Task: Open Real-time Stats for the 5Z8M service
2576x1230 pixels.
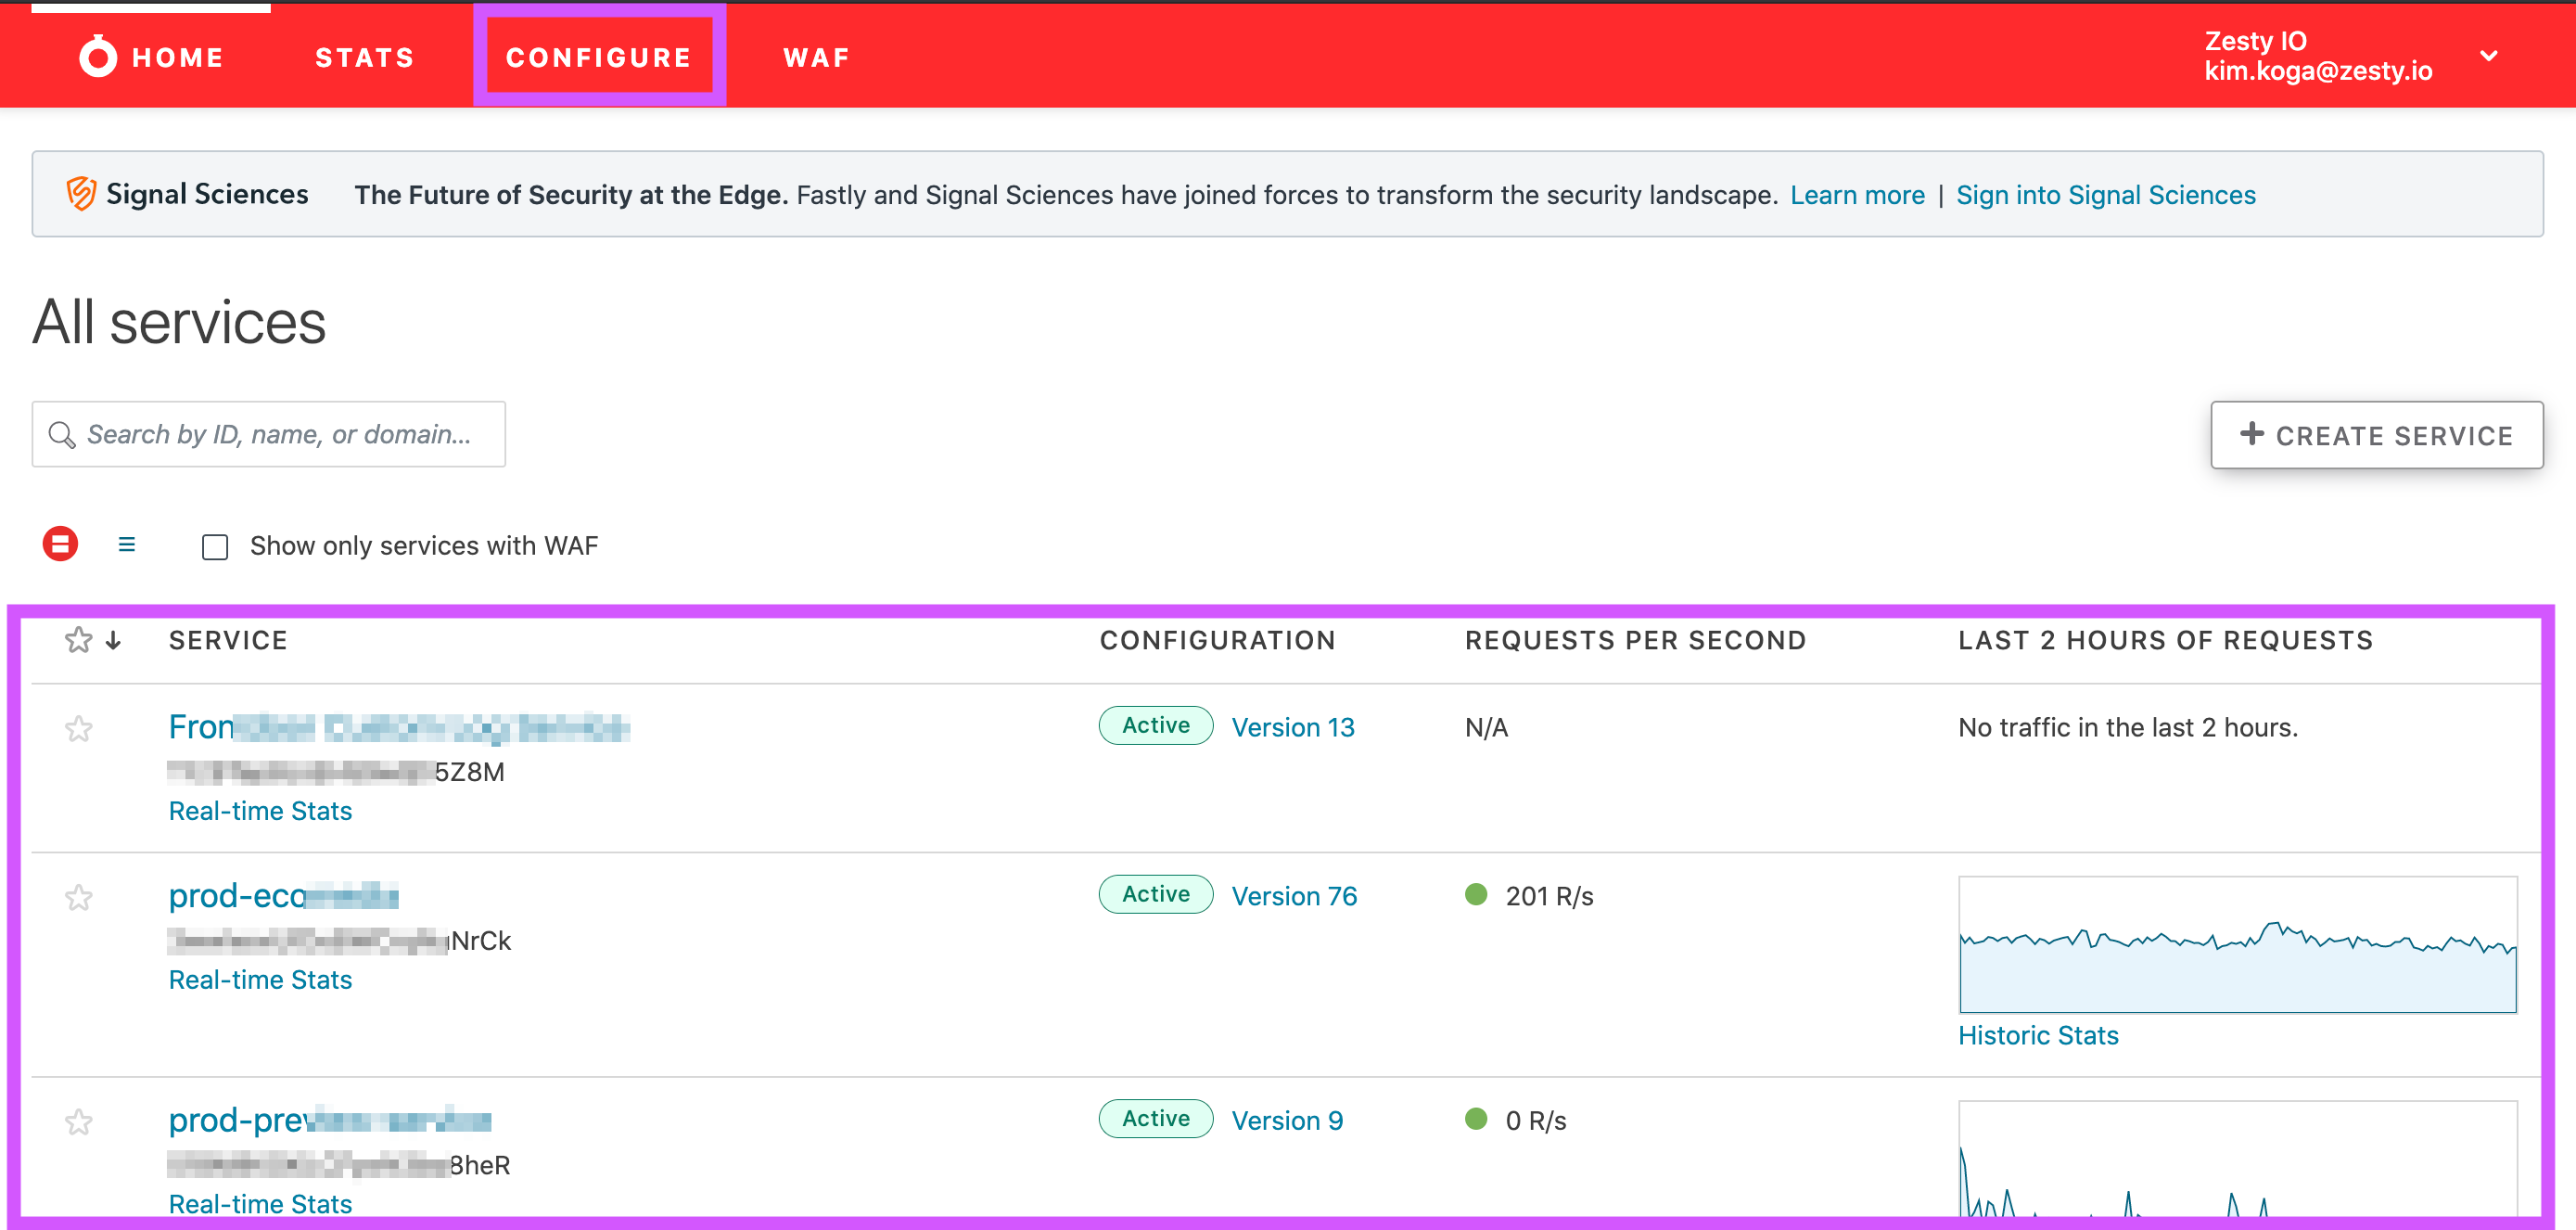Action: pyautogui.click(x=260, y=810)
